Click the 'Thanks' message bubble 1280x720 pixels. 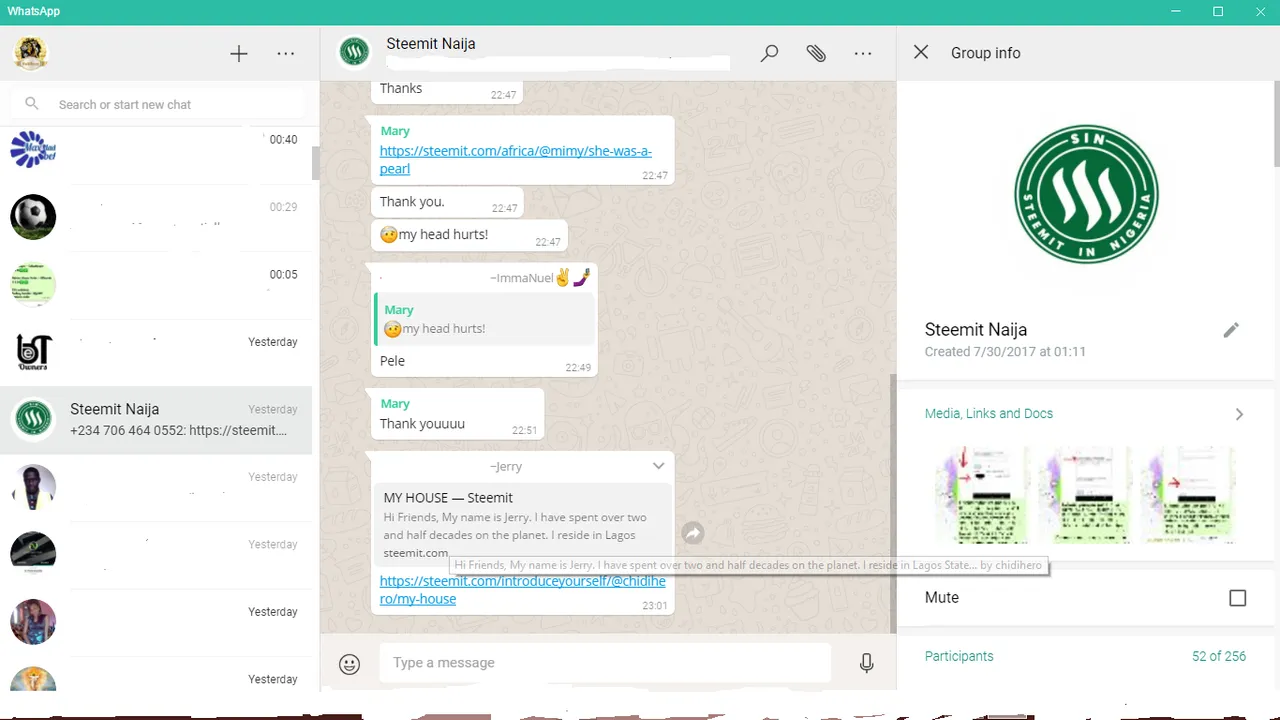pos(447,90)
